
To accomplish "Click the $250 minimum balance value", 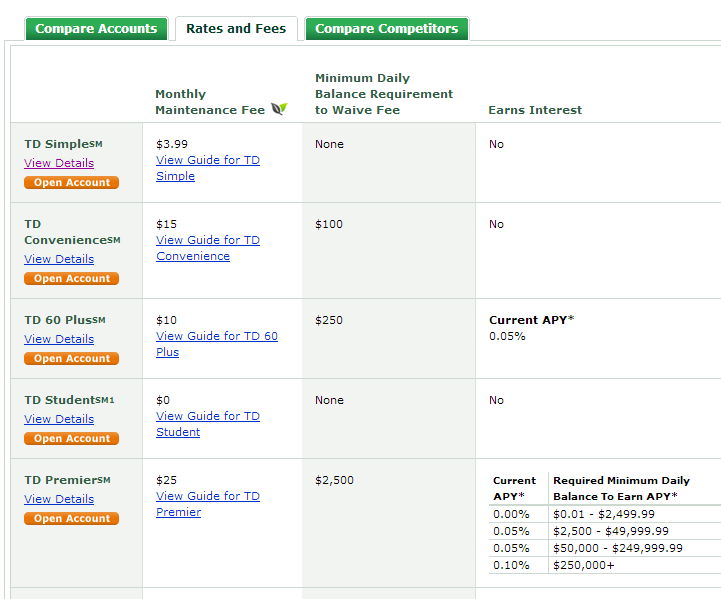I will click(329, 320).
